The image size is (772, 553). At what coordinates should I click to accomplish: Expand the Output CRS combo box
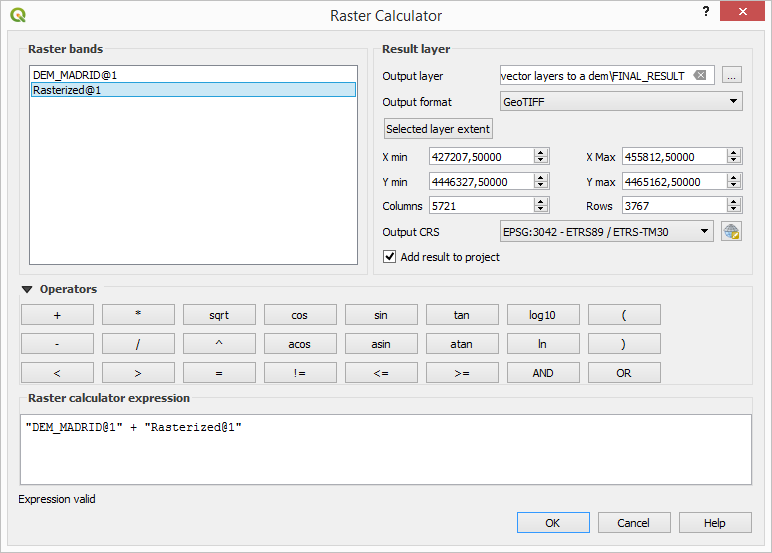tap(606, 232)
